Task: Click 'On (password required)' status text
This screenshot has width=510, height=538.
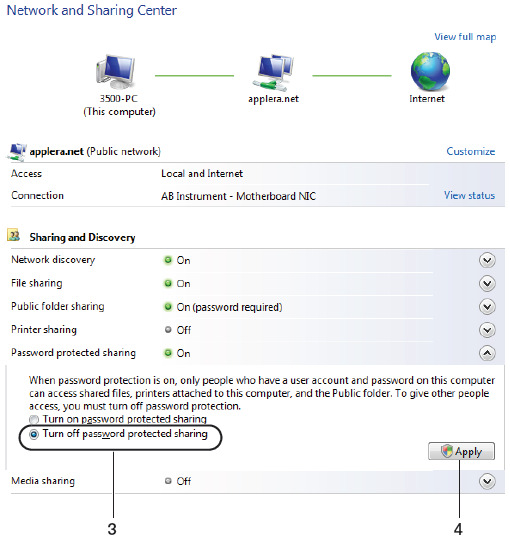Action: click(x=229, y=307)
